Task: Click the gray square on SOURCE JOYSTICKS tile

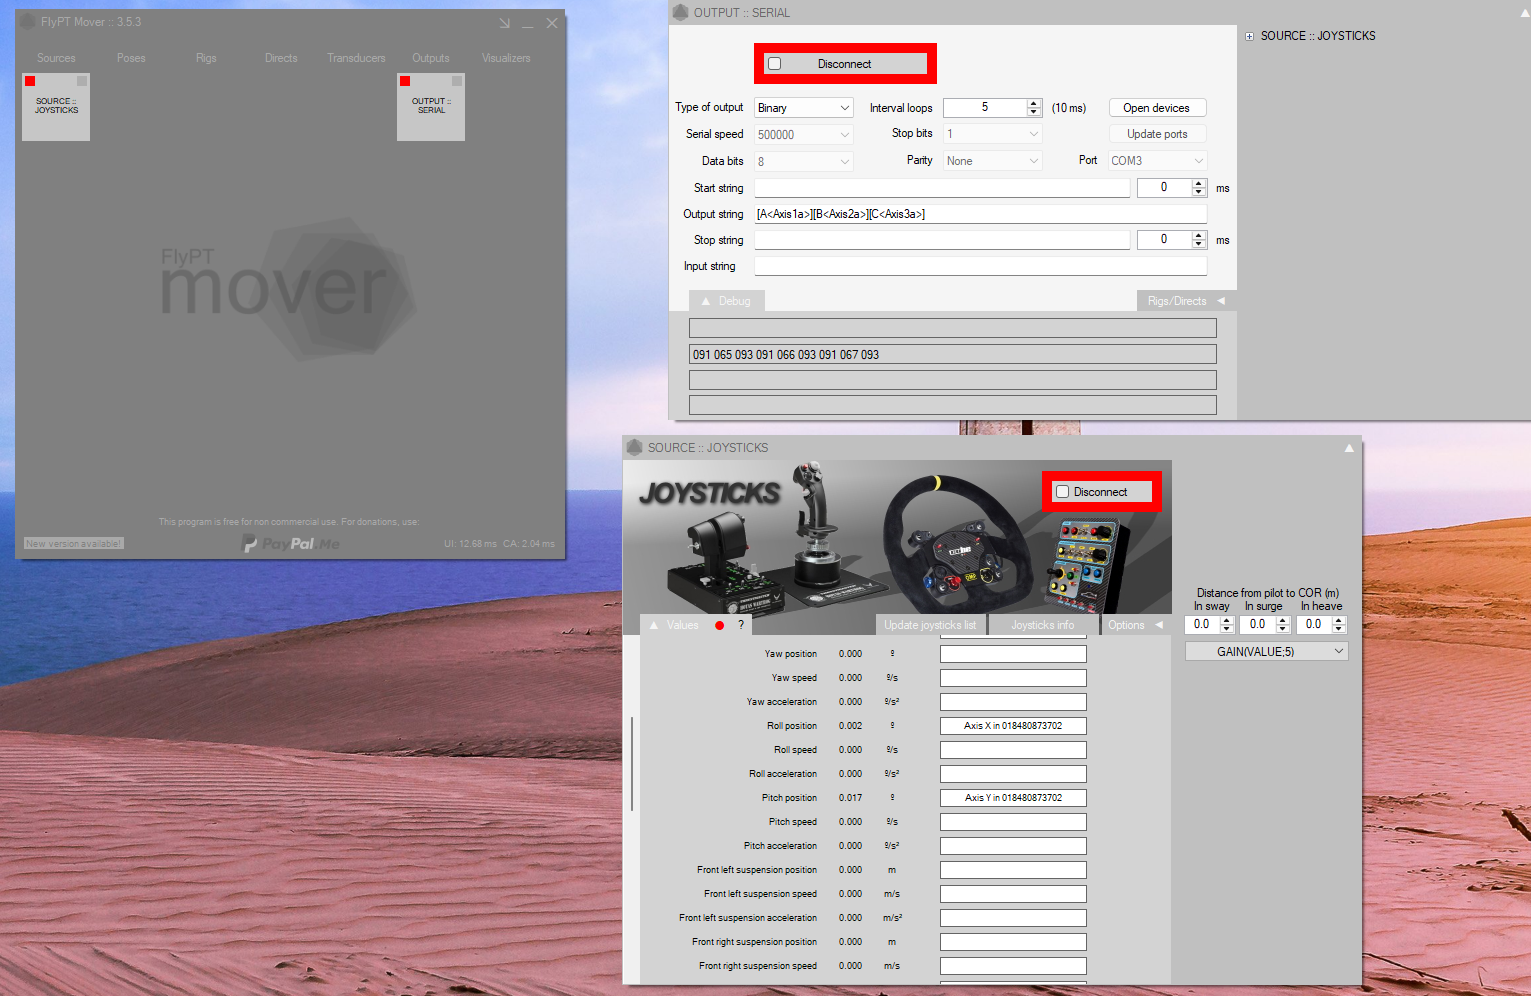Action: [x=82, y=81]
